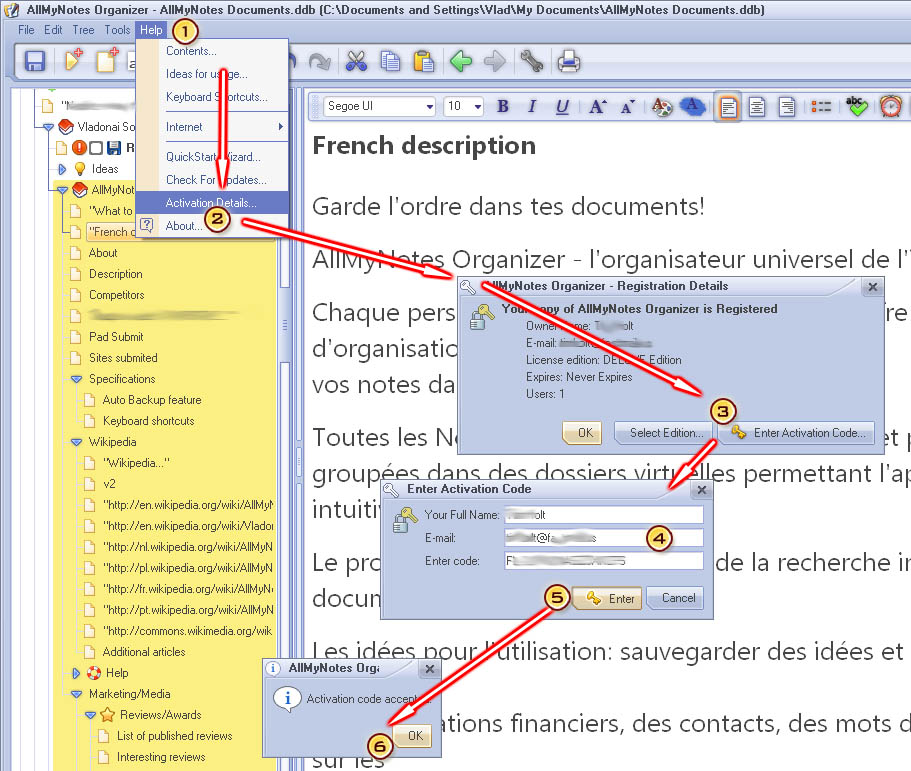Click the Copy toolbar icon
The image size is (911, 771).
click(390, 61)
